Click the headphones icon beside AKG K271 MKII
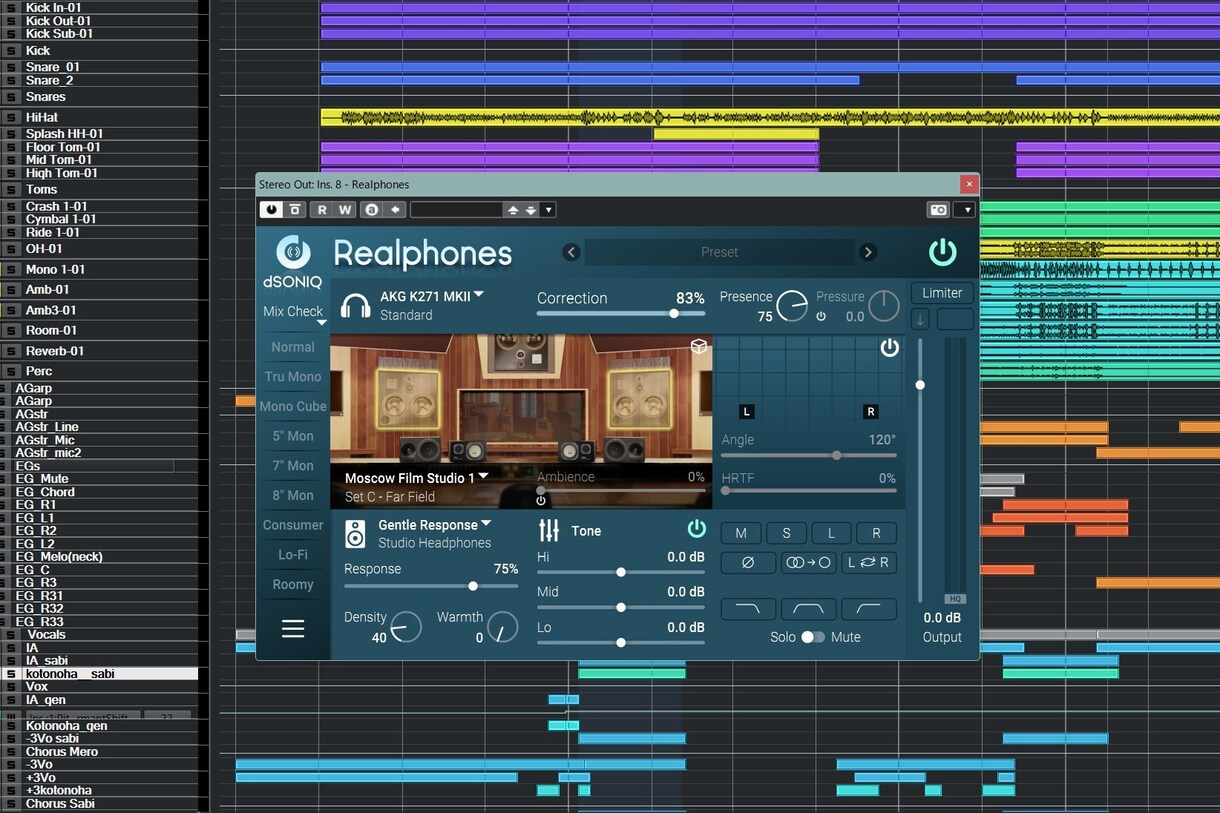Screen dimensions: 1220x813 (355, 305)
